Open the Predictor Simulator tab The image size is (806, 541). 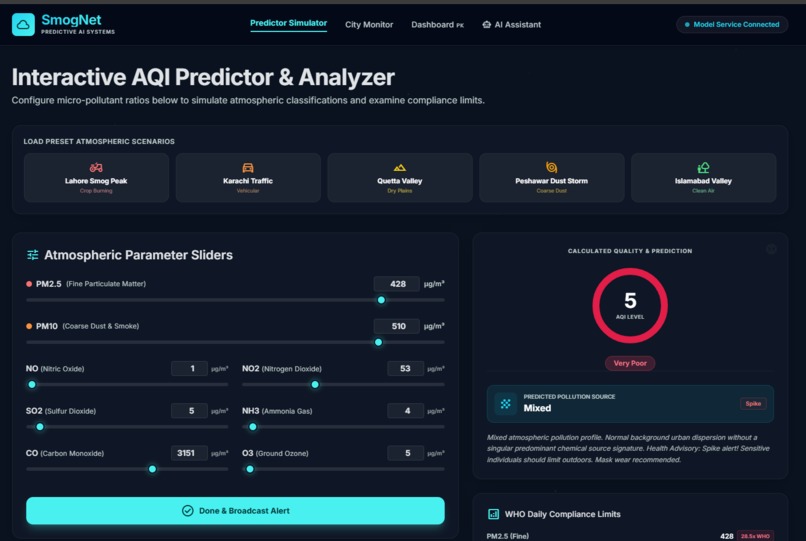tap(288, 23)
